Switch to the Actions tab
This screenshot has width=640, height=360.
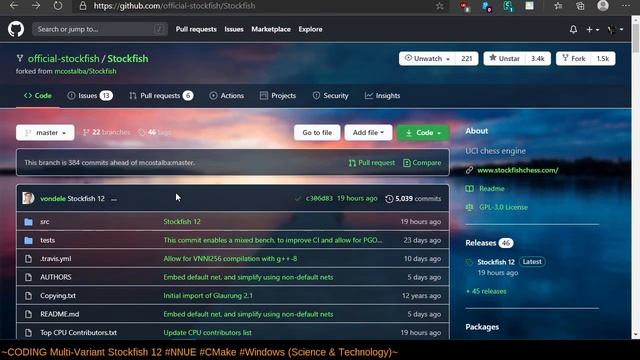227,96
